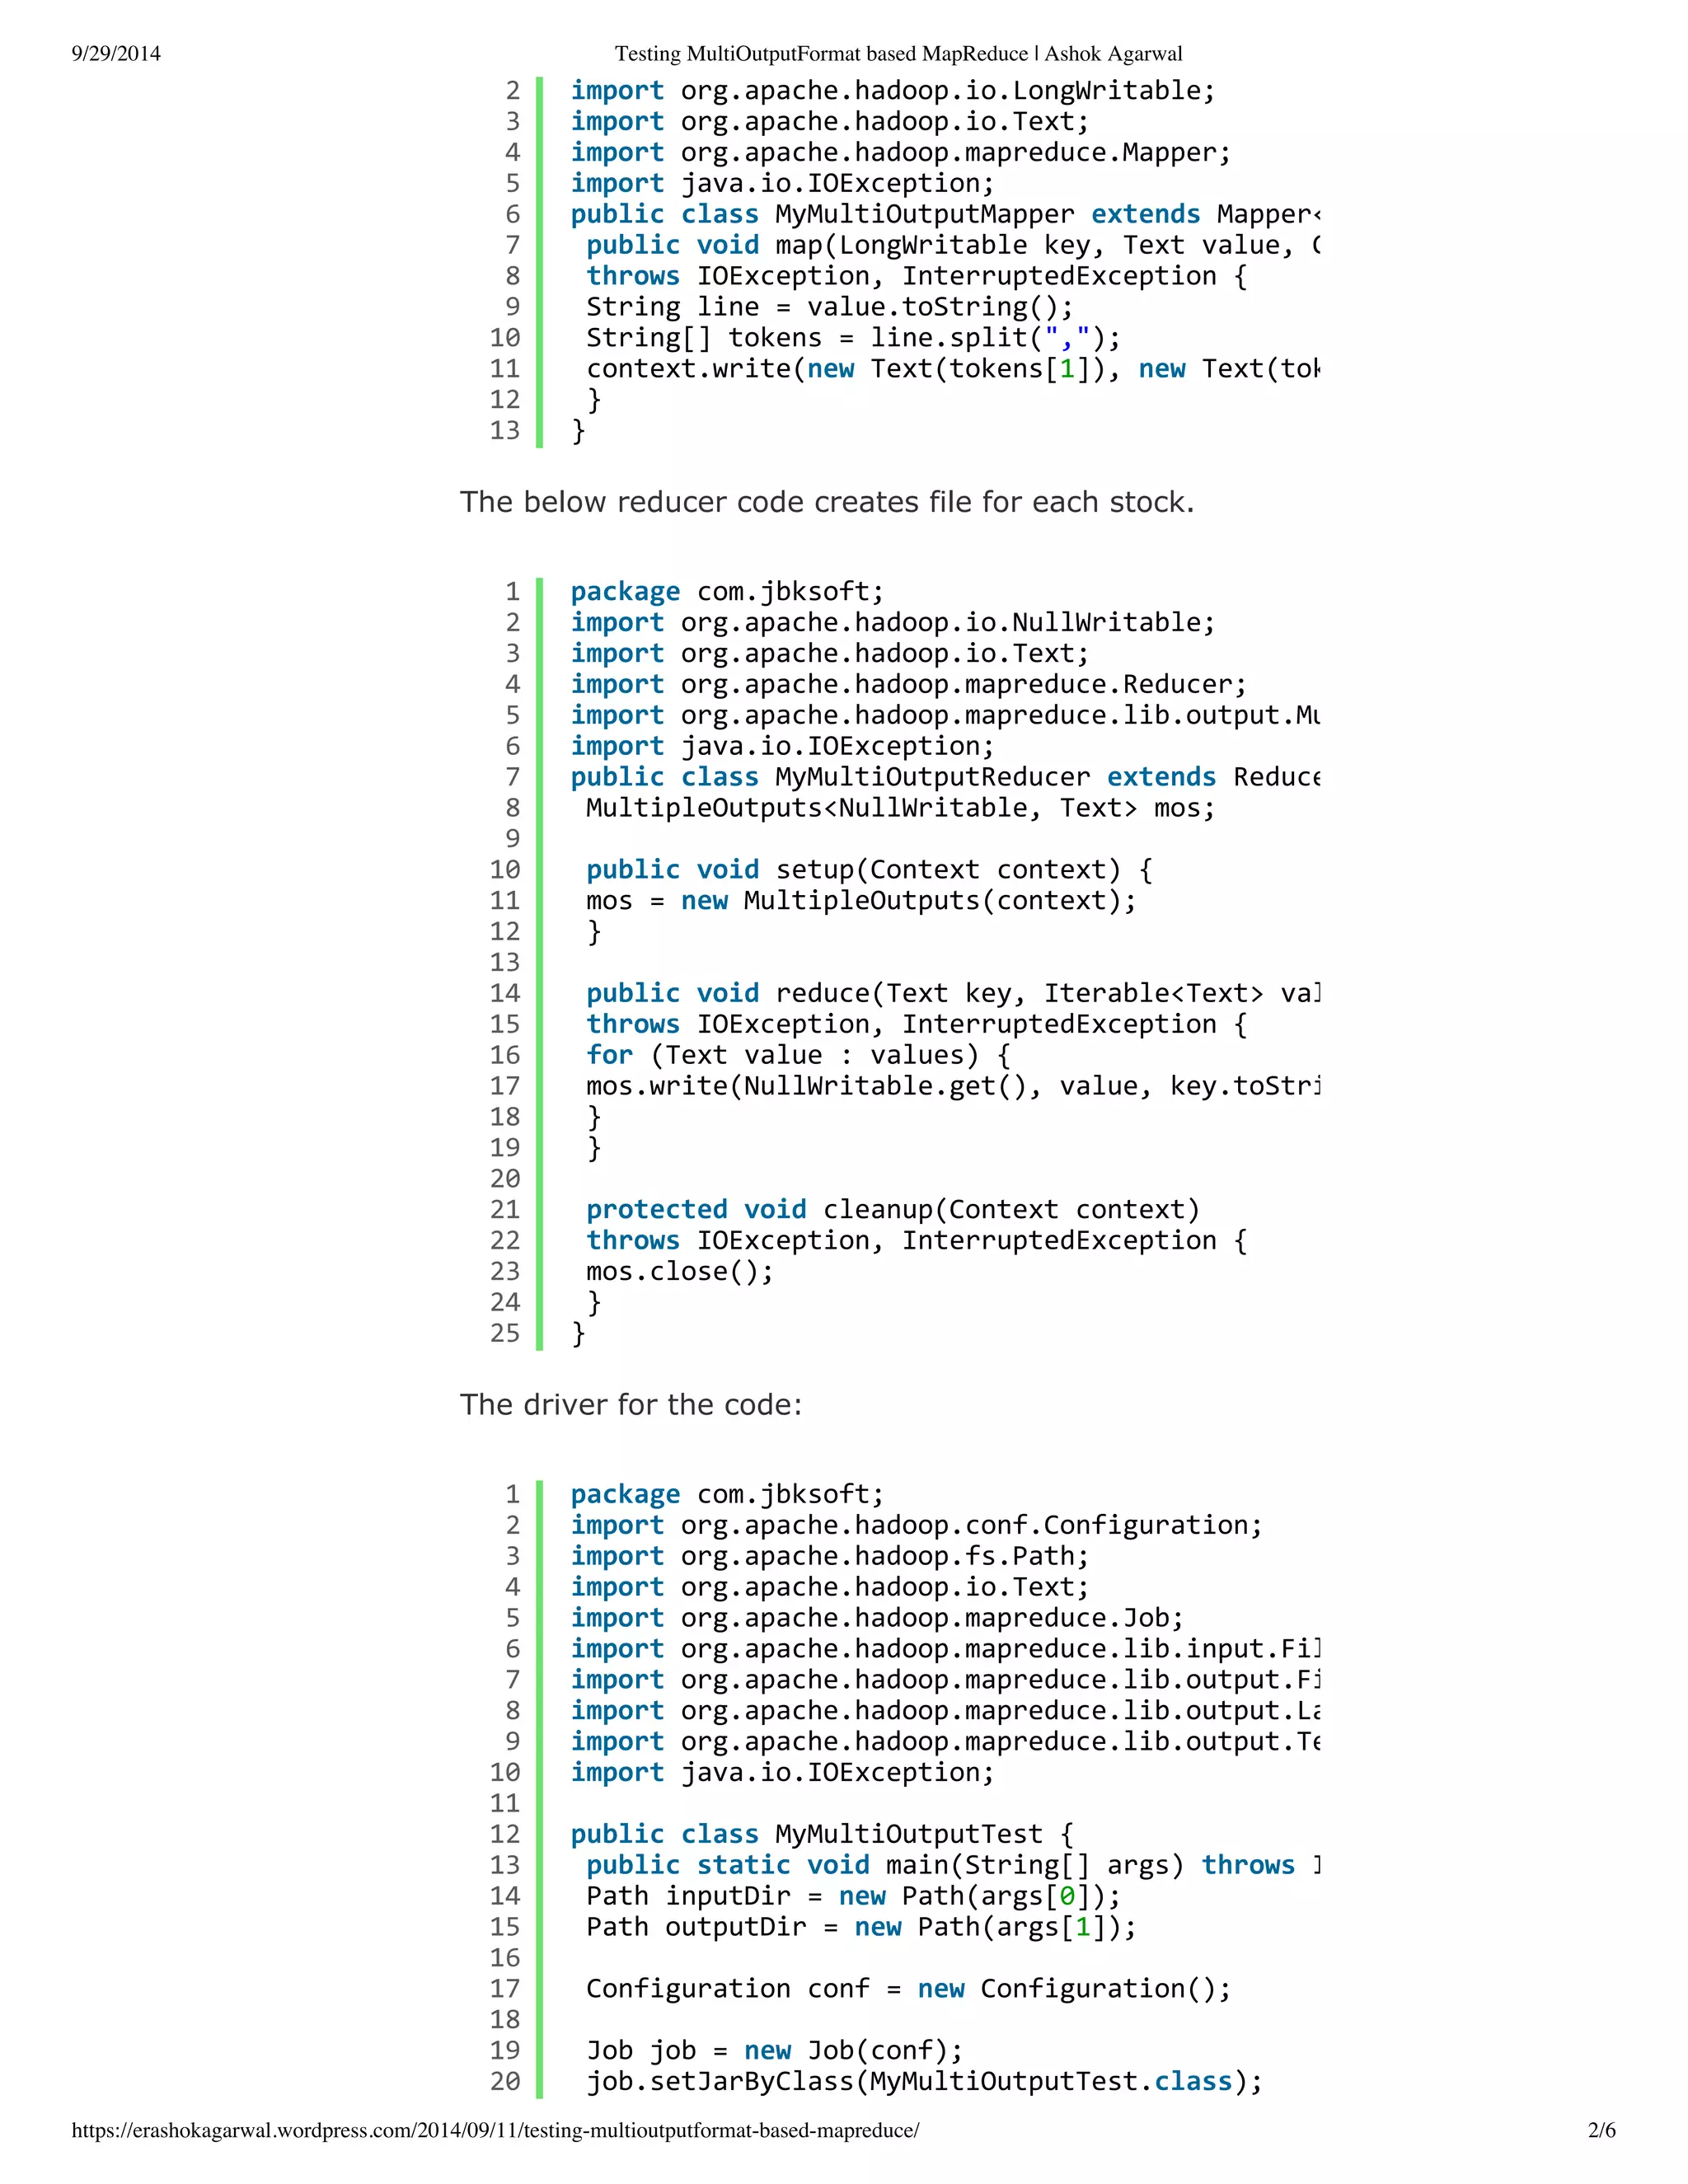This screenshot has width=1688, height=2184.
Task: Click line number 25 of reducer code
Action: pyautogui.click(x=505, y=1333)
